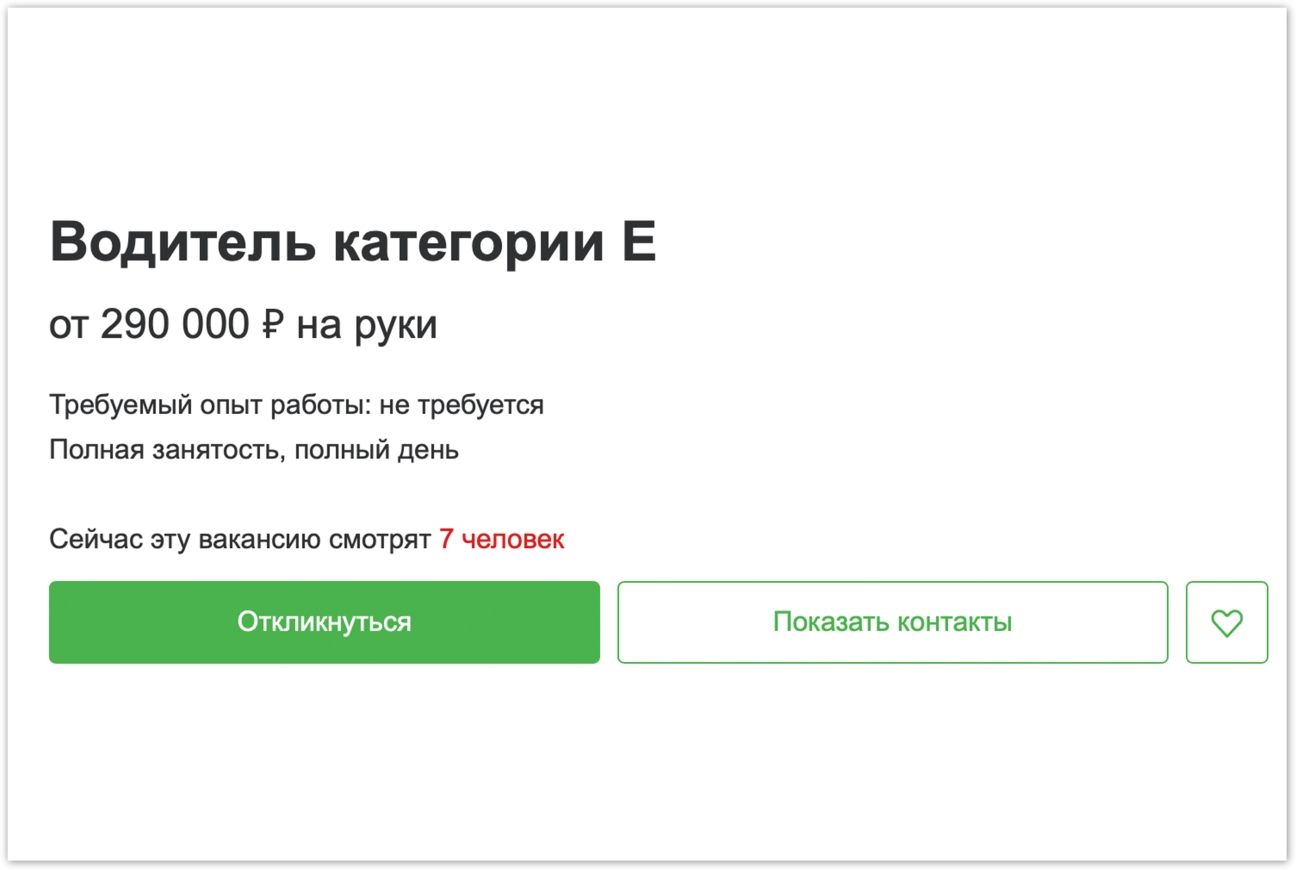Viewport: 1296px width, 870px height.
Task: Click the Сейчас эту вакансию text
Action: [186, 540]
